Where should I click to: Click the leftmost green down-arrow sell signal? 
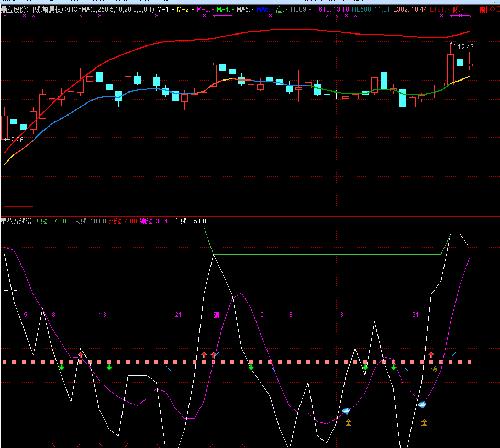pos(61,367)
